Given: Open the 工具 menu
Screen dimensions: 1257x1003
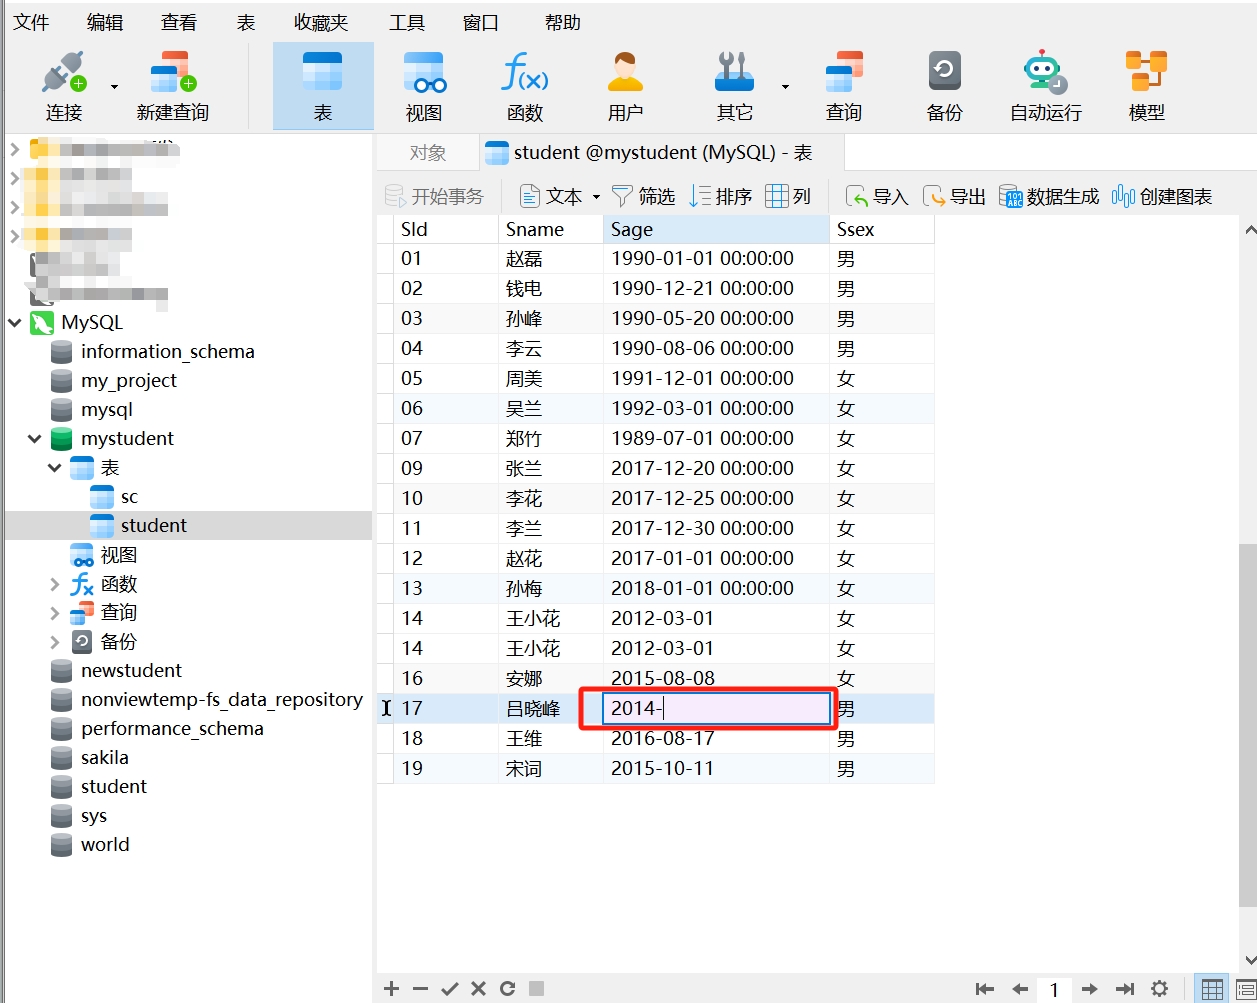Looking at the screenshot, I should pos(406,22).
